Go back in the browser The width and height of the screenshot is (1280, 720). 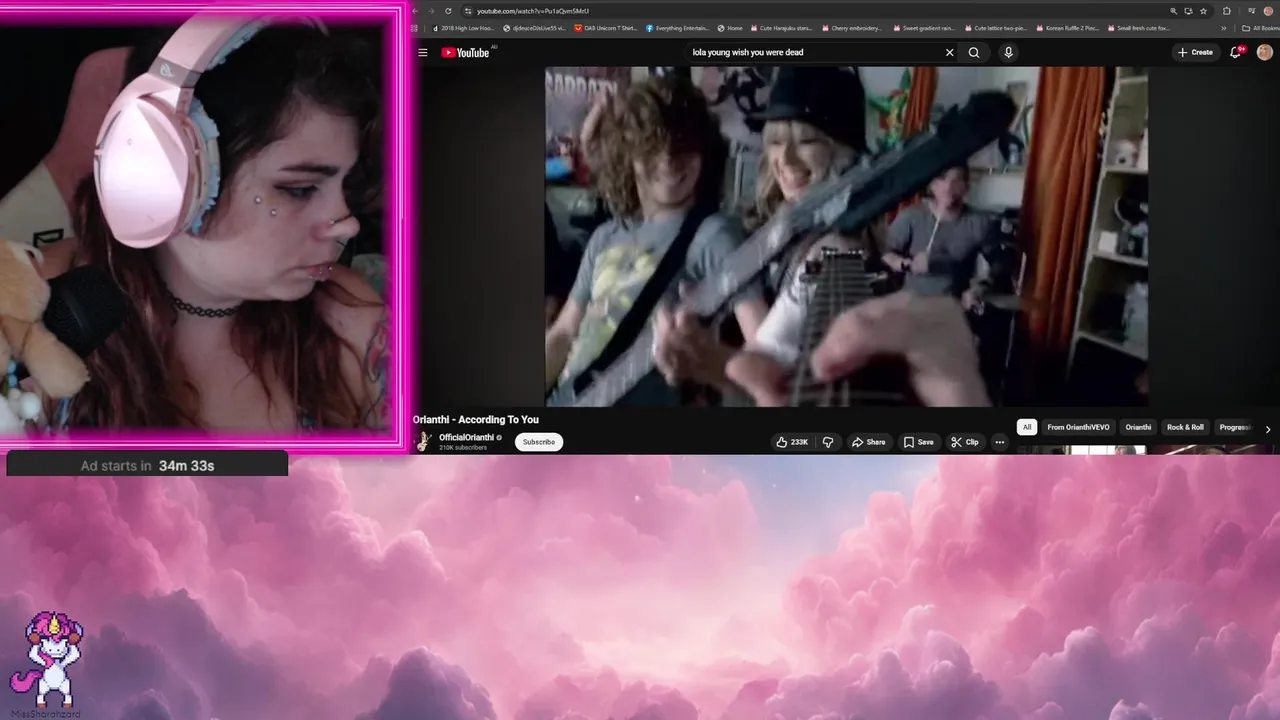click(x=415, y=11)
